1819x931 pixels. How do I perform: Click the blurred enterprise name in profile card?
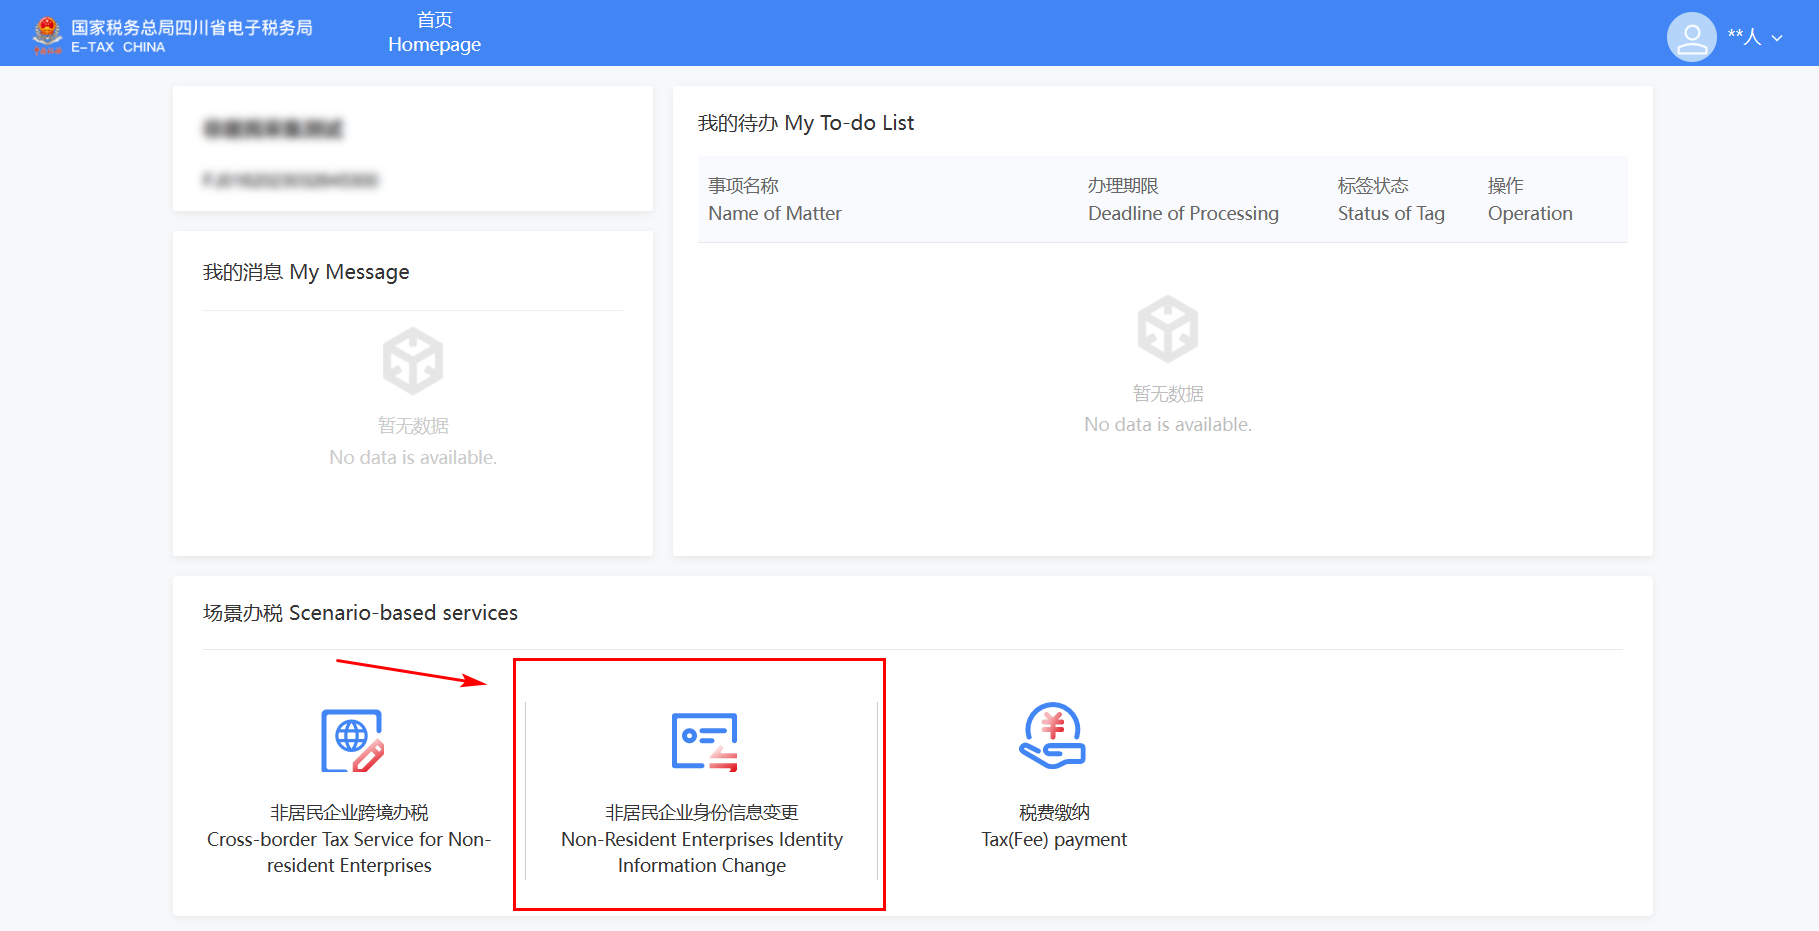point(273,129)
